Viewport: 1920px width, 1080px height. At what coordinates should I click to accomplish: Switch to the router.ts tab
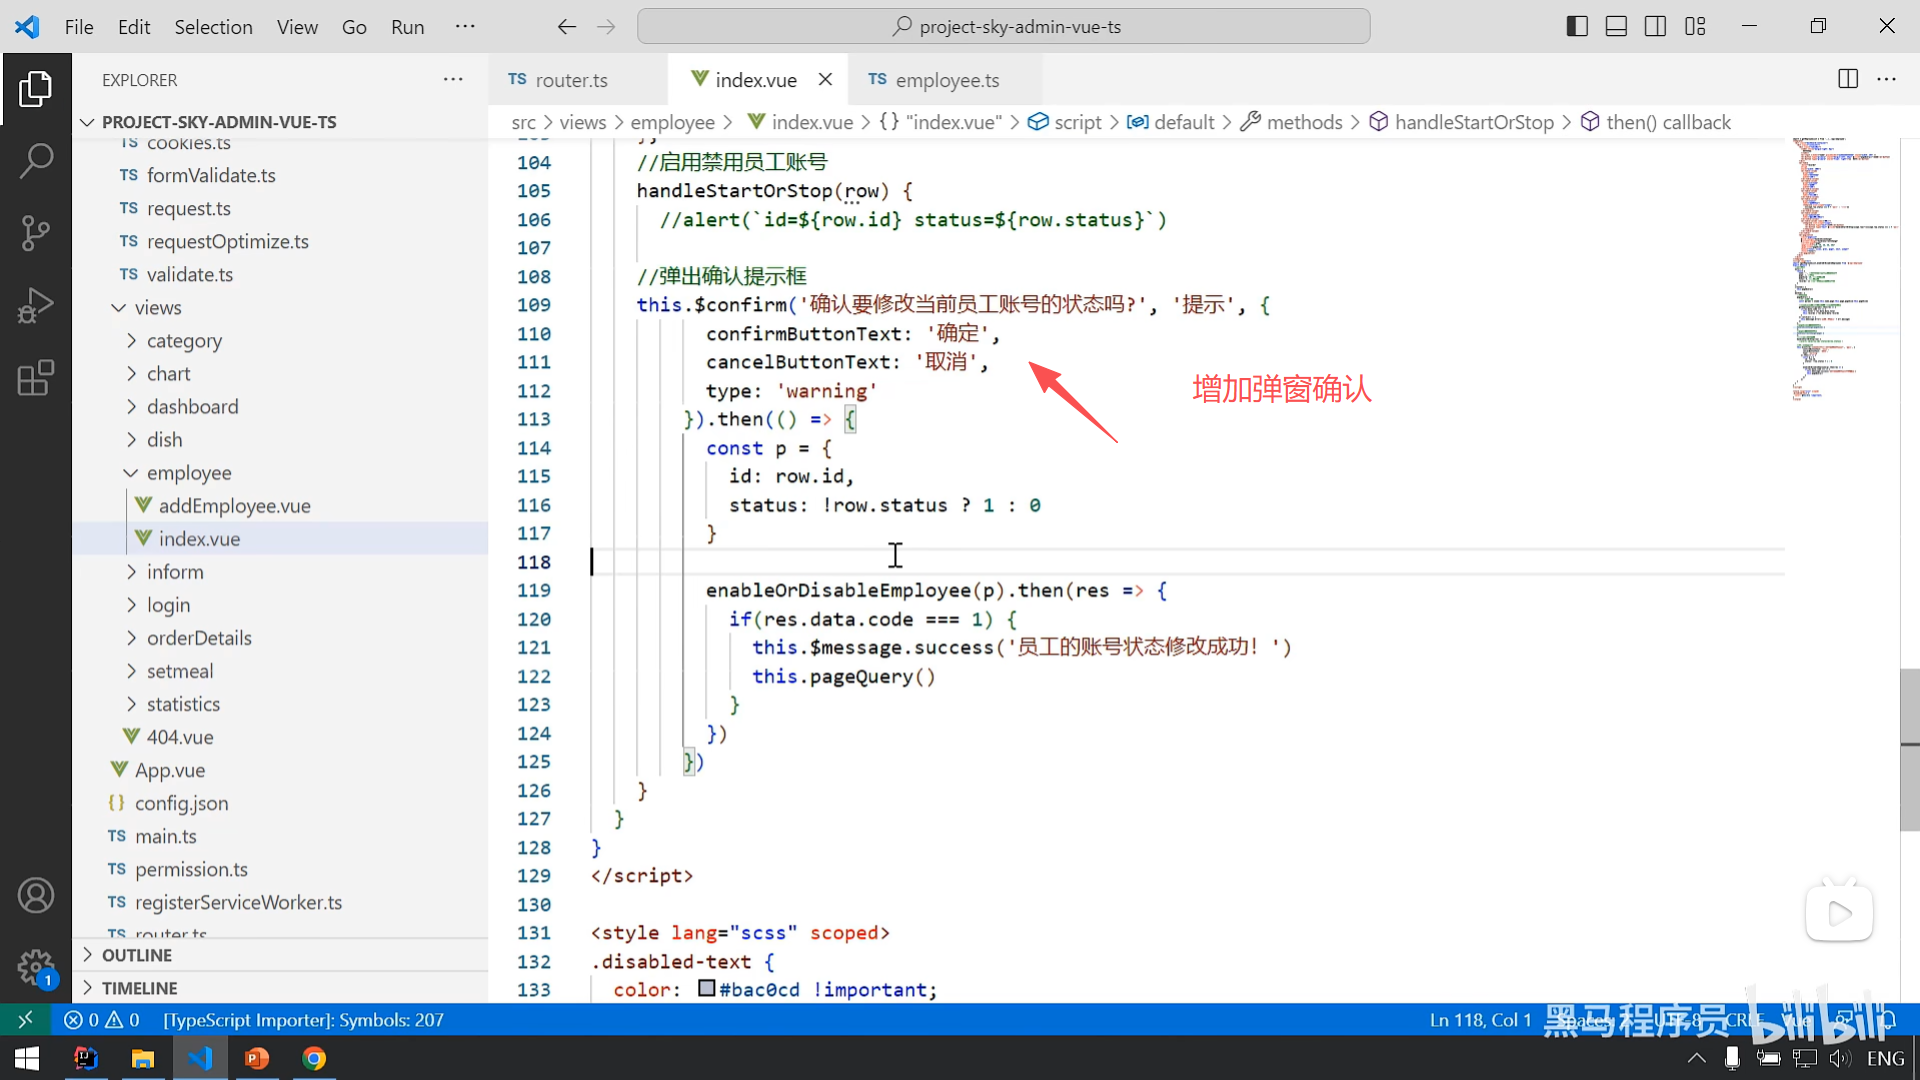click(570, 80)
